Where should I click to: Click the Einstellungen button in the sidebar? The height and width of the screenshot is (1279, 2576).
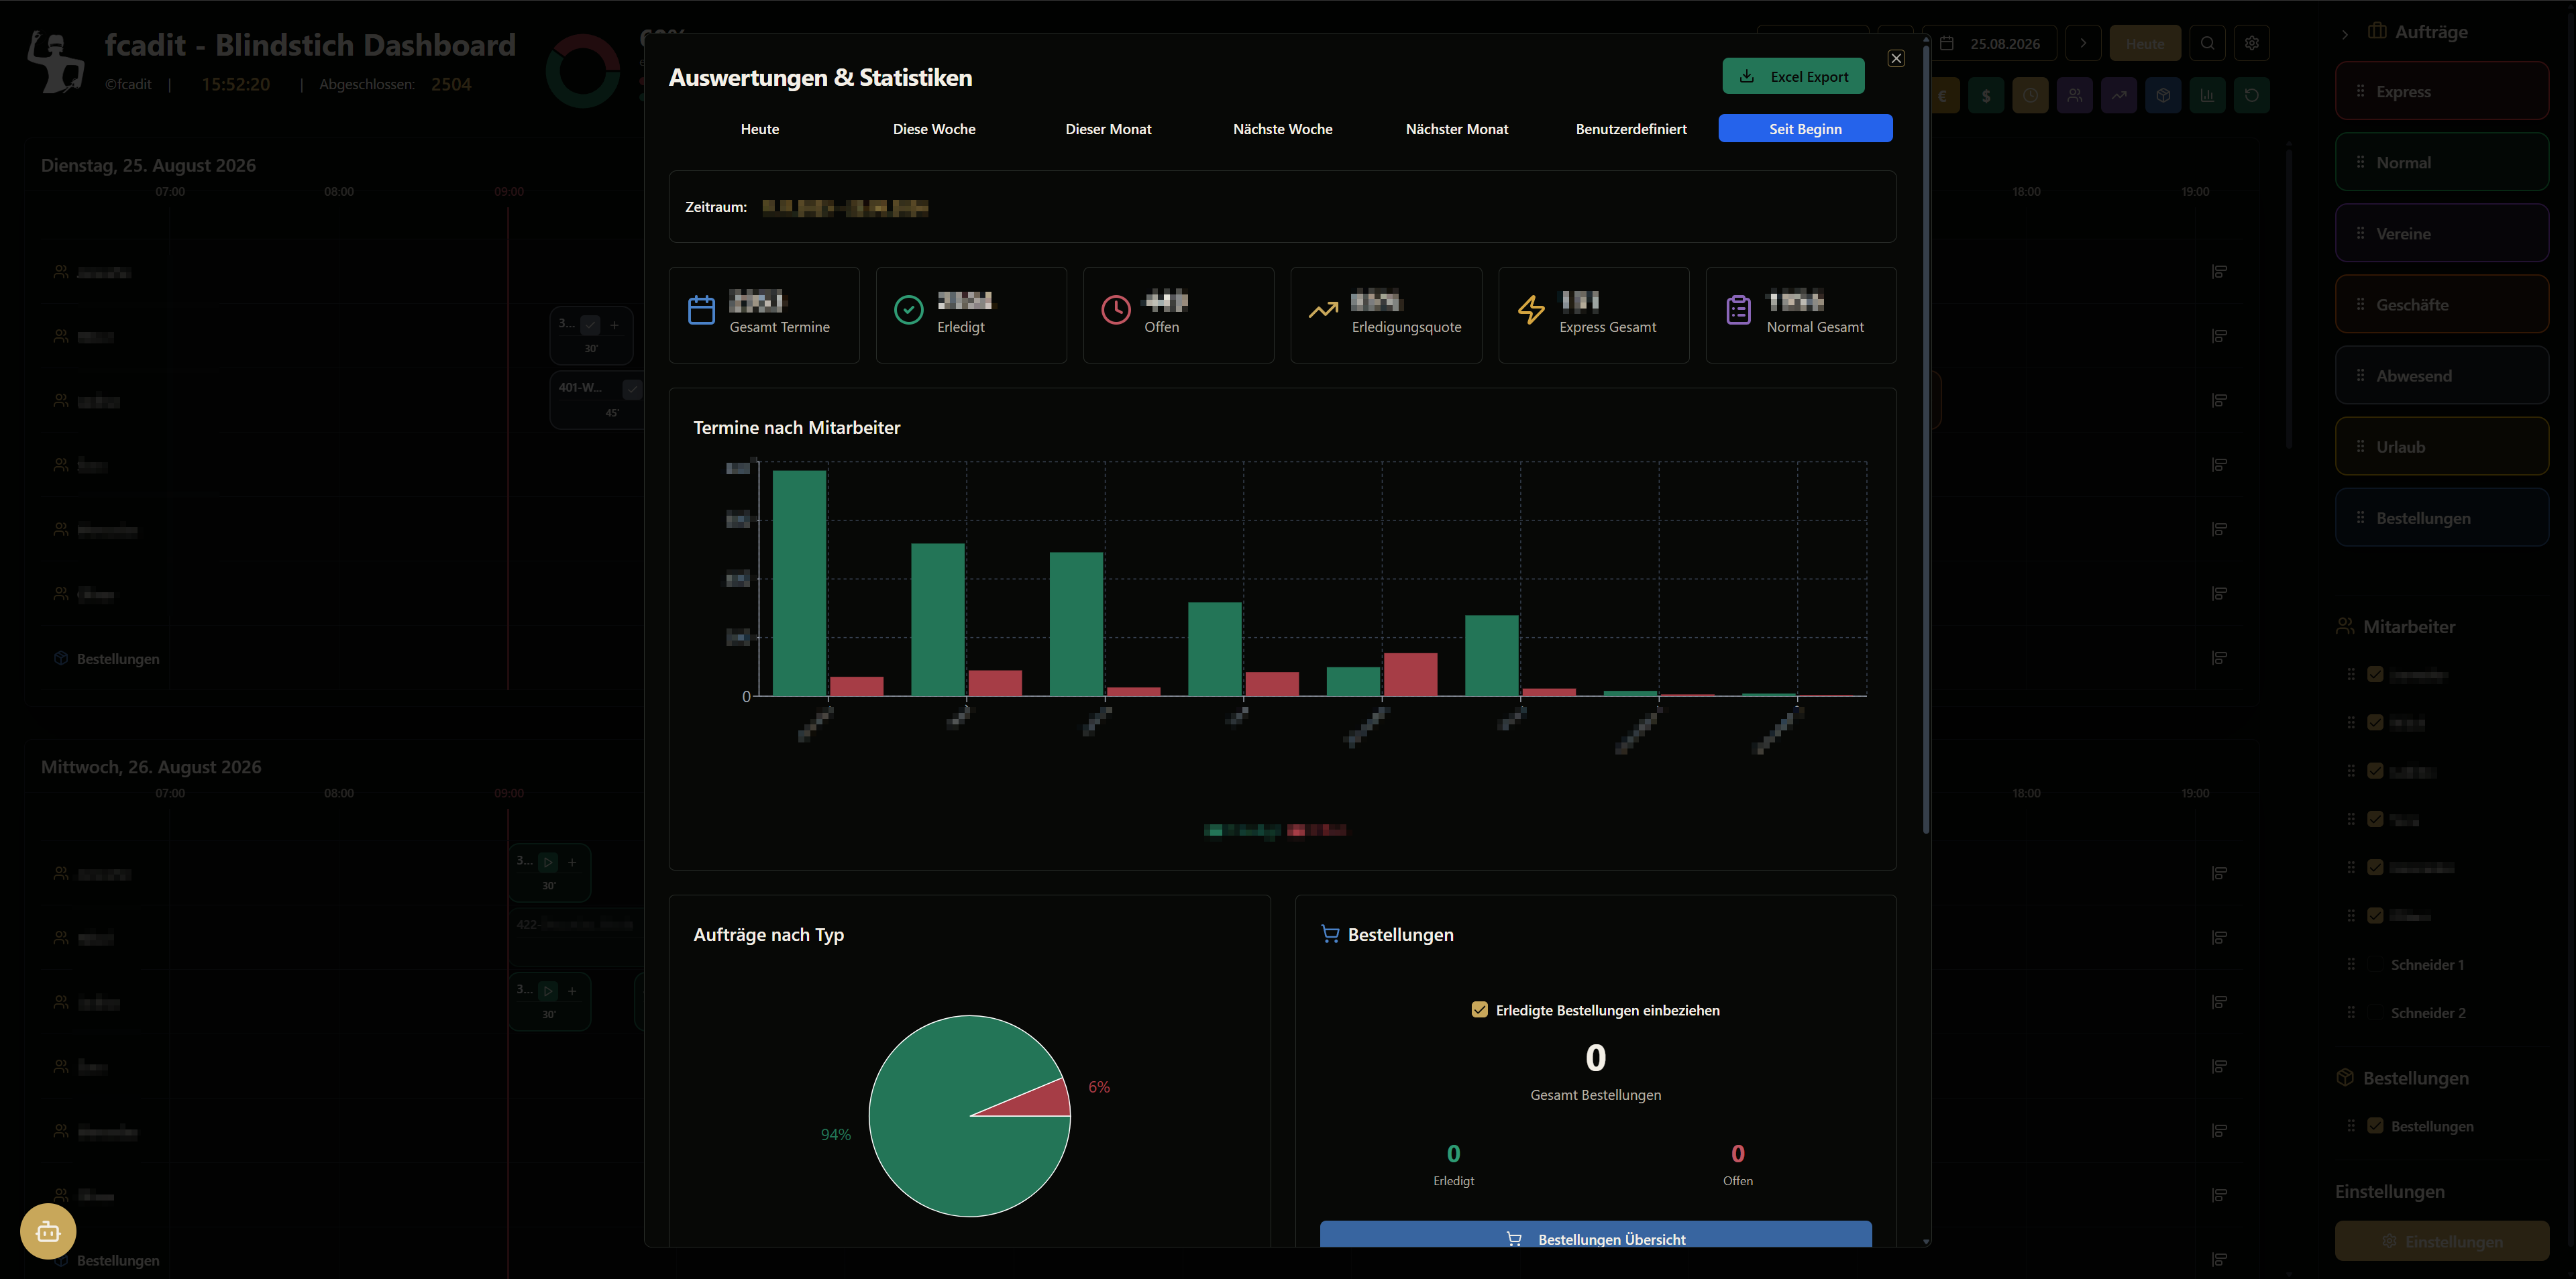point(2441,1240)
